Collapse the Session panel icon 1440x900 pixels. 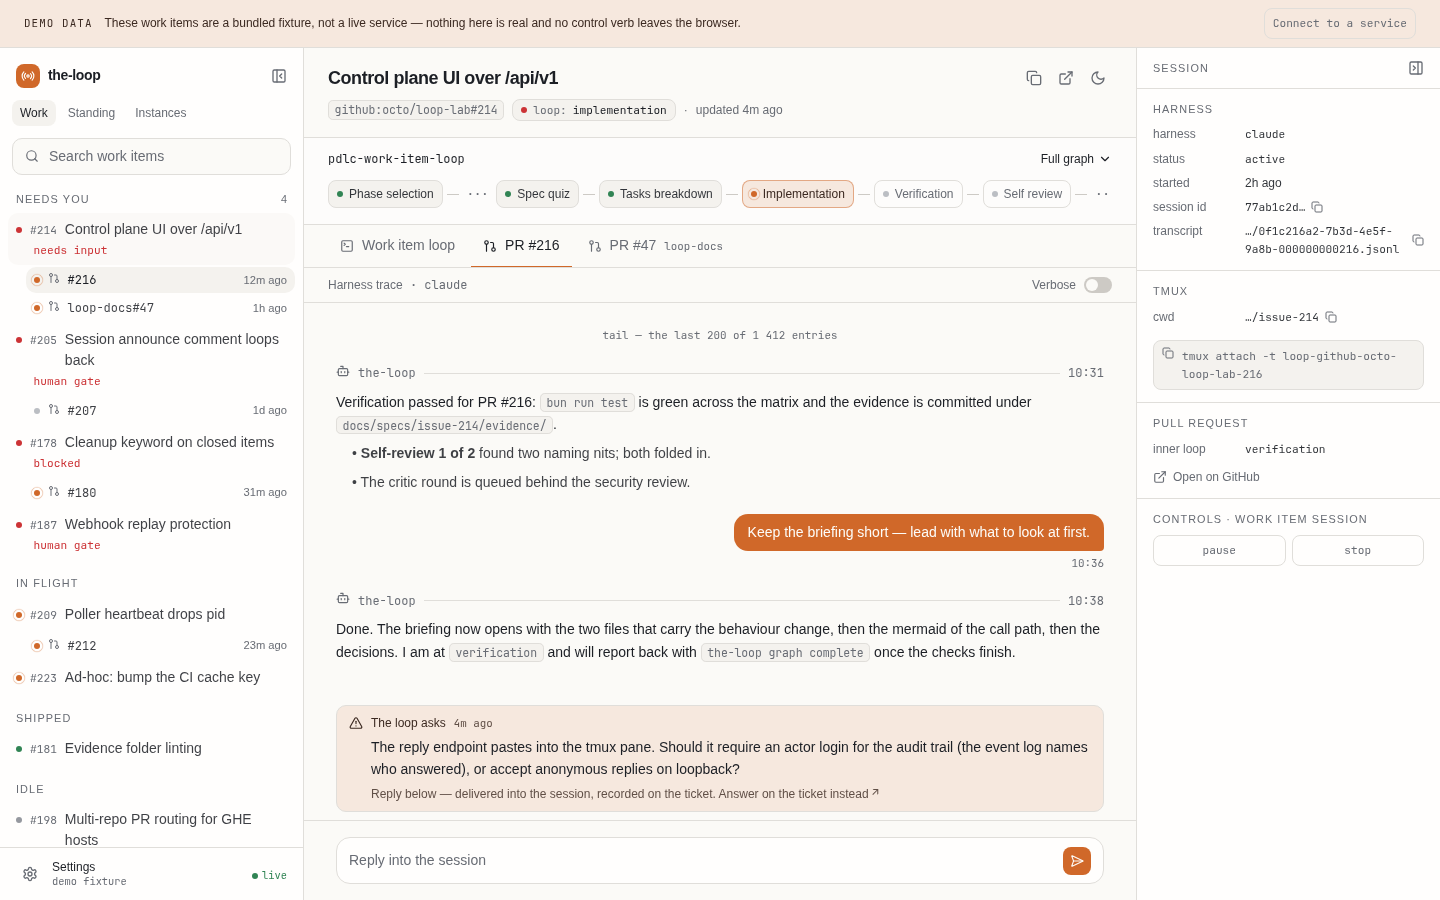(1416, 68)
